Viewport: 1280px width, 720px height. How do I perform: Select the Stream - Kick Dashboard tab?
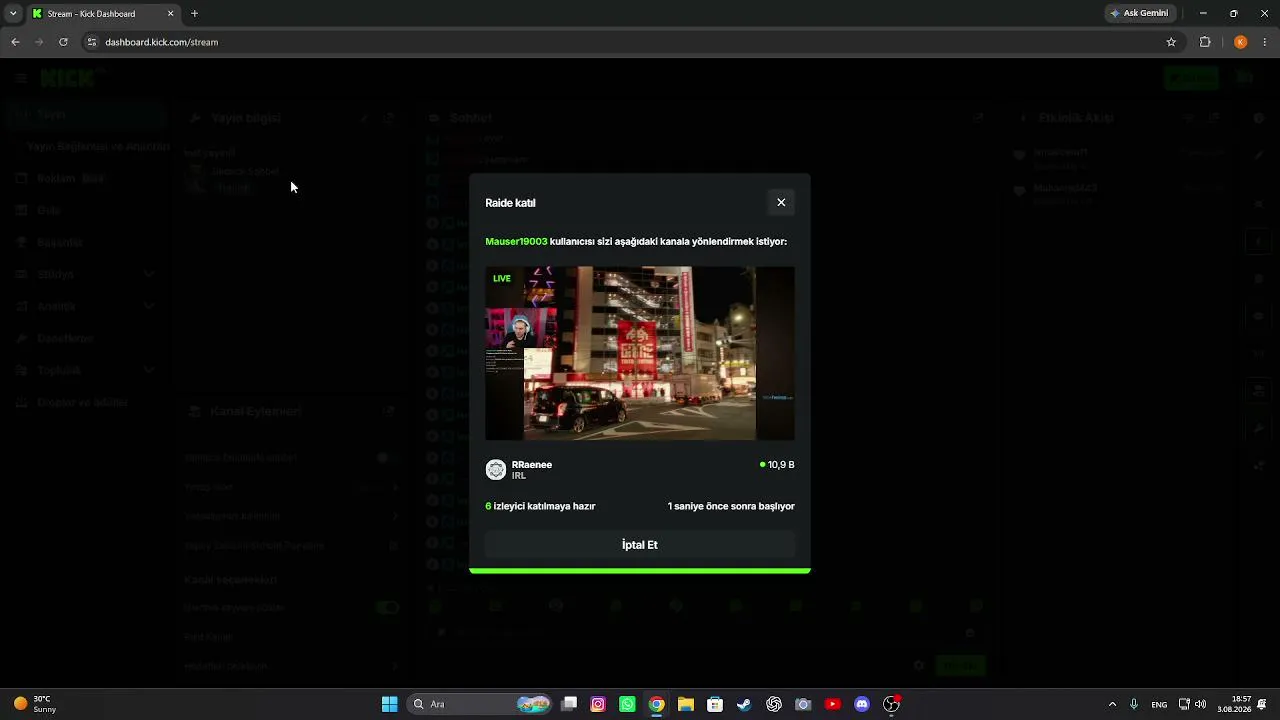tap(102, 14)
